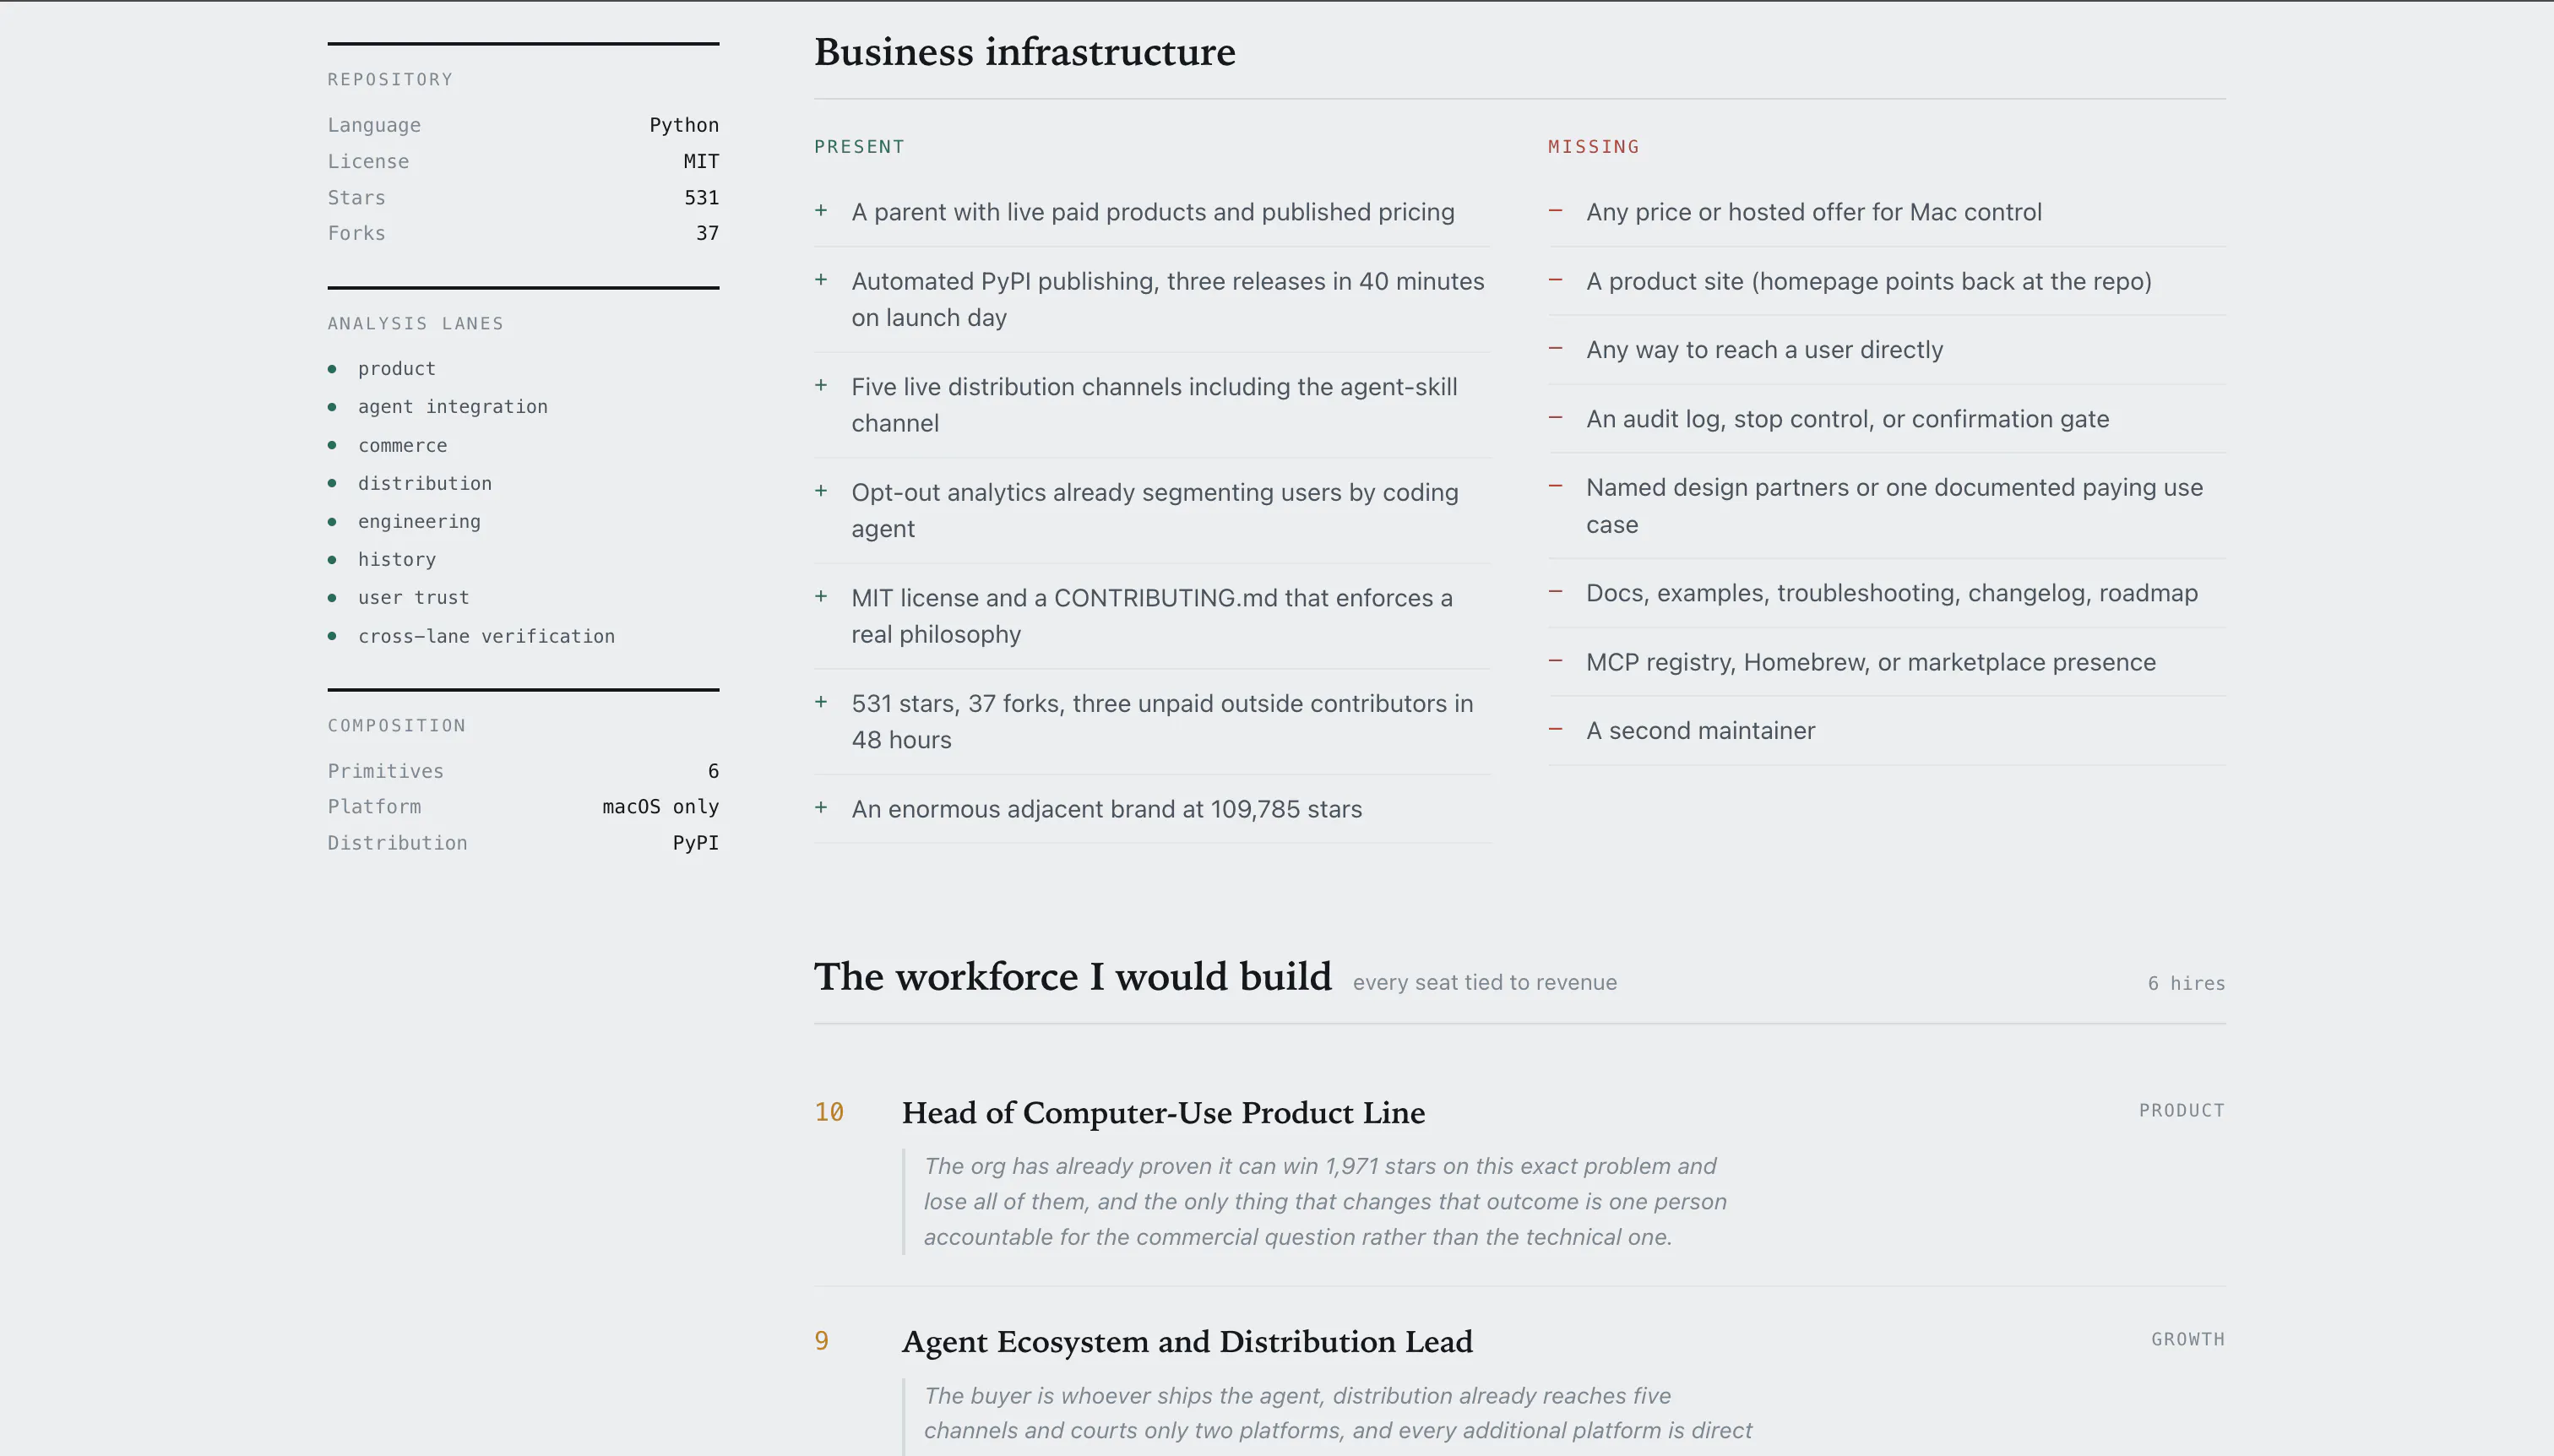This screenshot has height=1456, width=2554.
Task: Click the 'Business infrastructure' heading
Action: 1024,52
